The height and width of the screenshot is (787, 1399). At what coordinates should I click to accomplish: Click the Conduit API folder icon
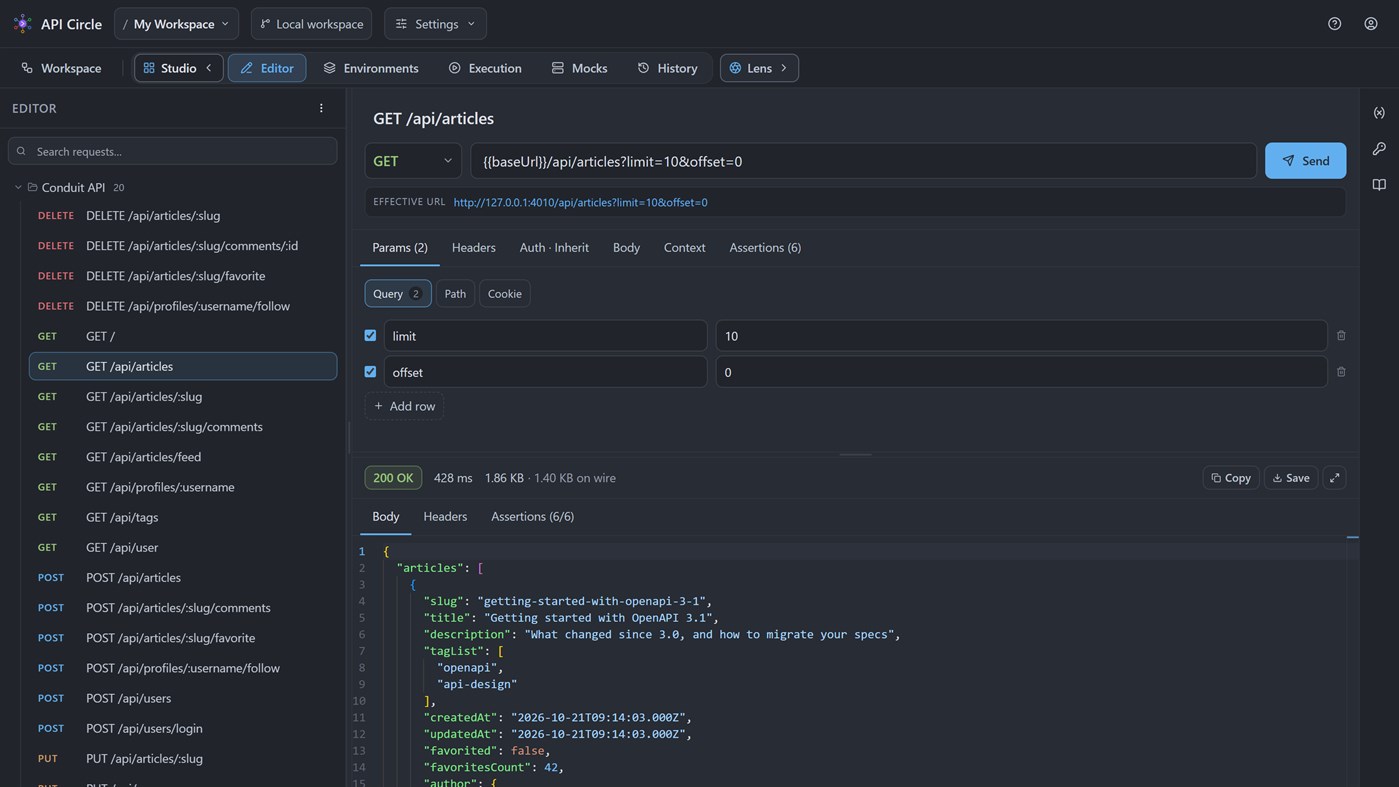(32, 187)
